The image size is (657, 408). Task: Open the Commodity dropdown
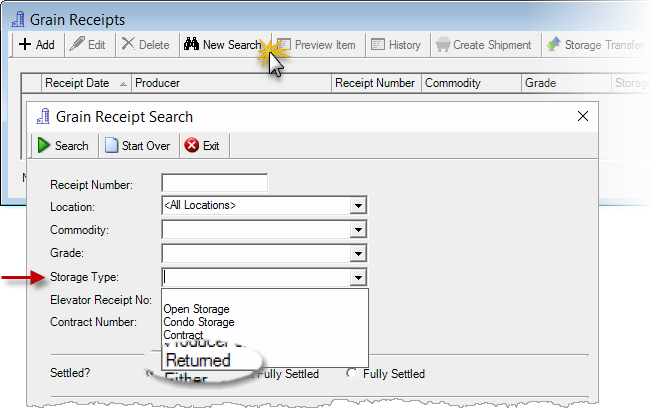point(358,230)
